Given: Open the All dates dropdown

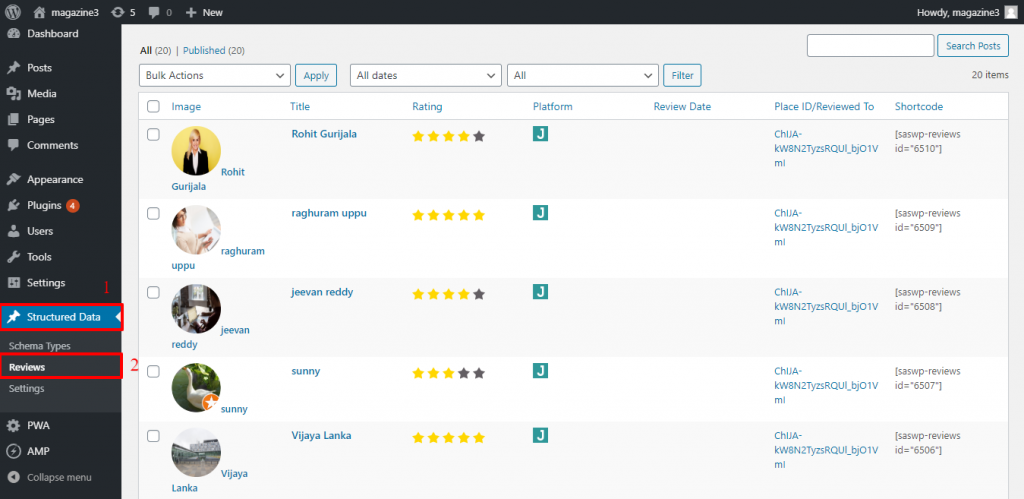Looking at the screenshot, I should click(426, 75).
